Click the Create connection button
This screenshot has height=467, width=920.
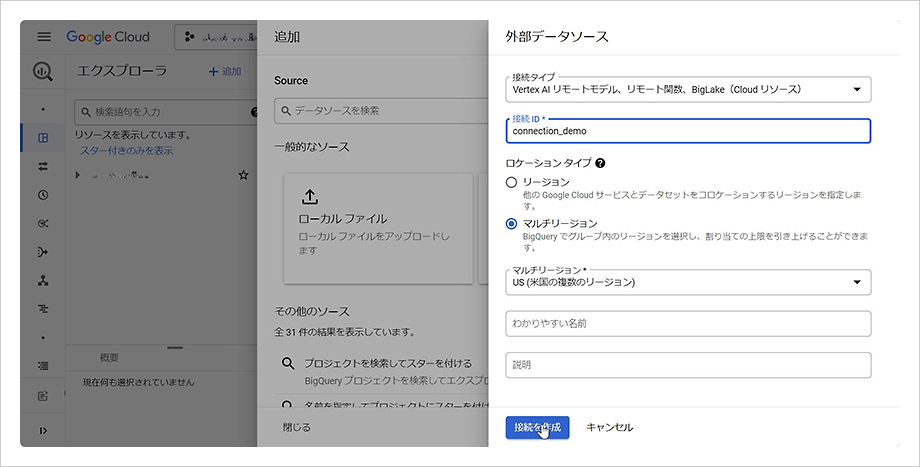(x=537, y=427)
